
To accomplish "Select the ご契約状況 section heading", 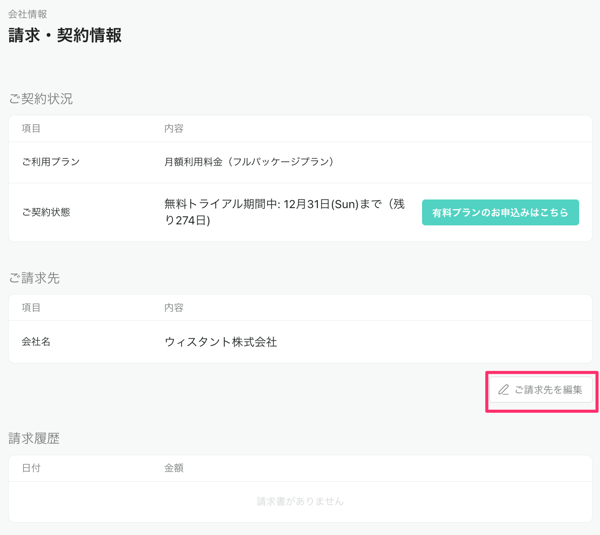I will pos(41,99).
